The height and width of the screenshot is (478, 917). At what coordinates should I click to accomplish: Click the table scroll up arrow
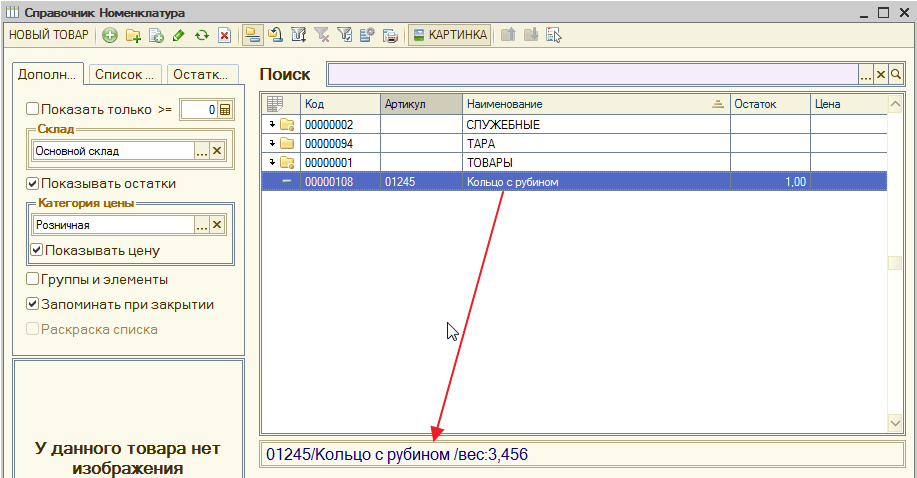pyautogui.click(x=895, y=104)
